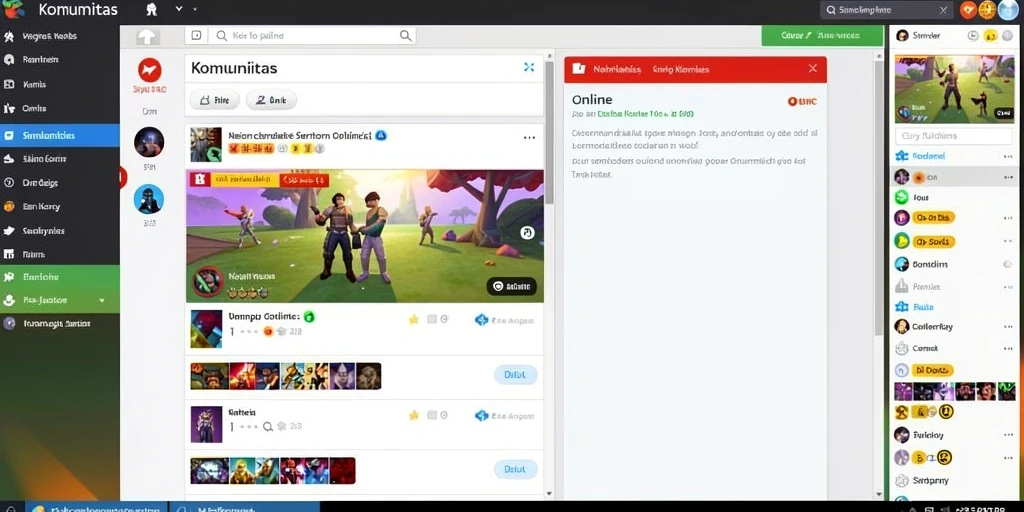
Task: Select the blue round avatar in narrow column
Action: (149, 199)
